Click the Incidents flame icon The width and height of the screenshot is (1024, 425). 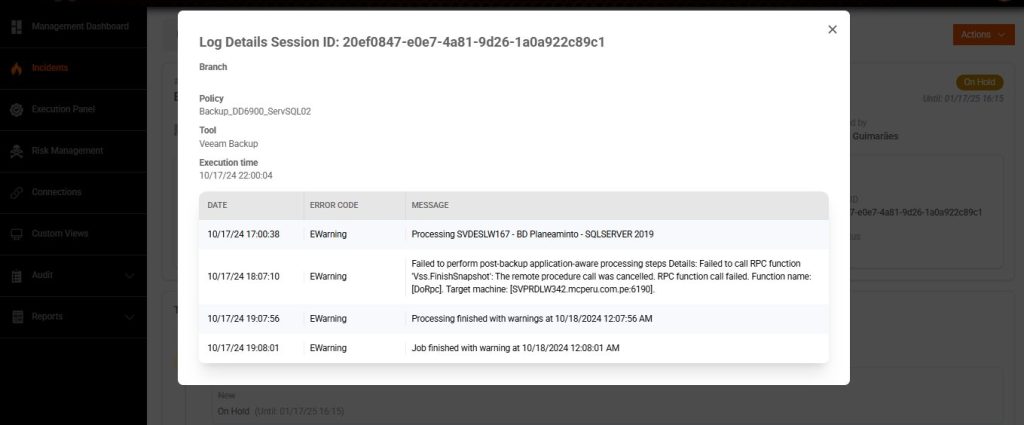point(16,68)
